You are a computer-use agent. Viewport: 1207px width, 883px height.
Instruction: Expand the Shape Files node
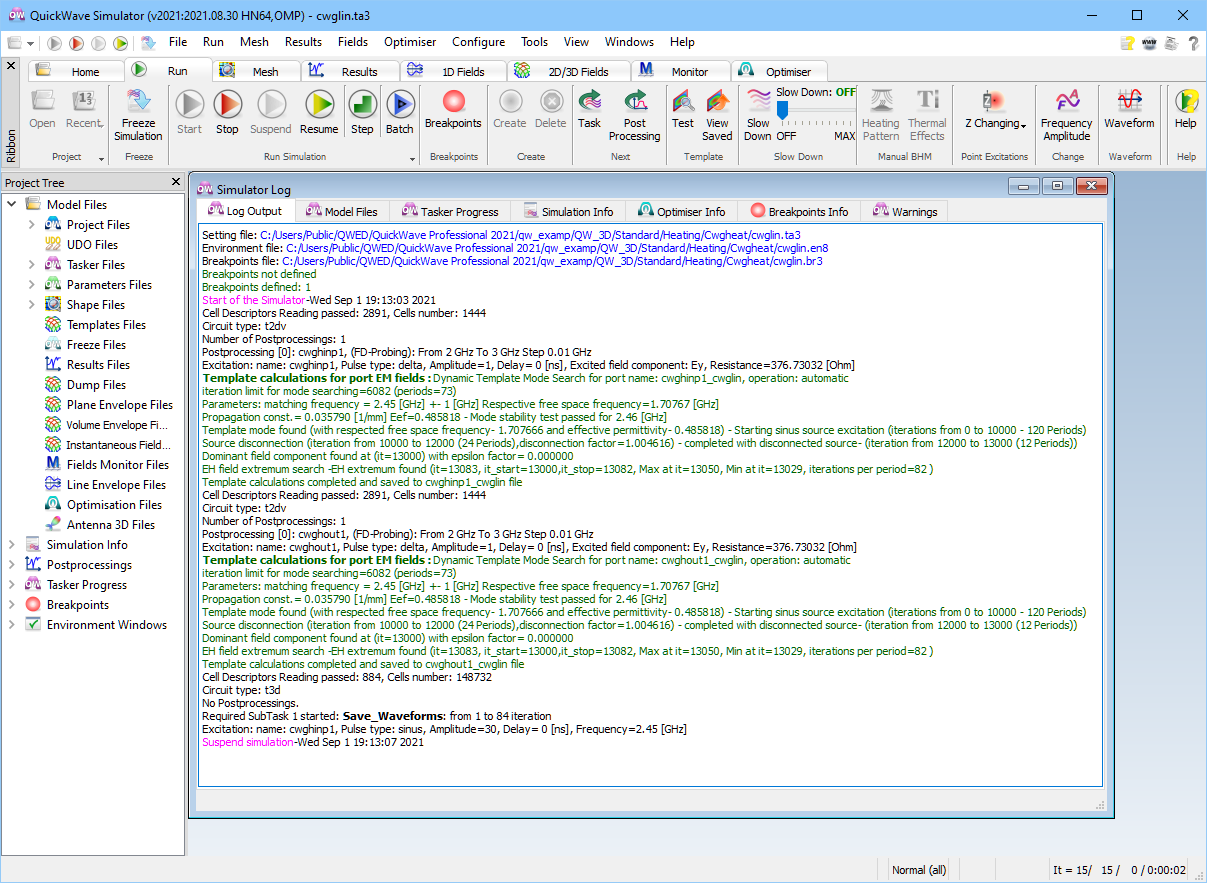(32, 305)
